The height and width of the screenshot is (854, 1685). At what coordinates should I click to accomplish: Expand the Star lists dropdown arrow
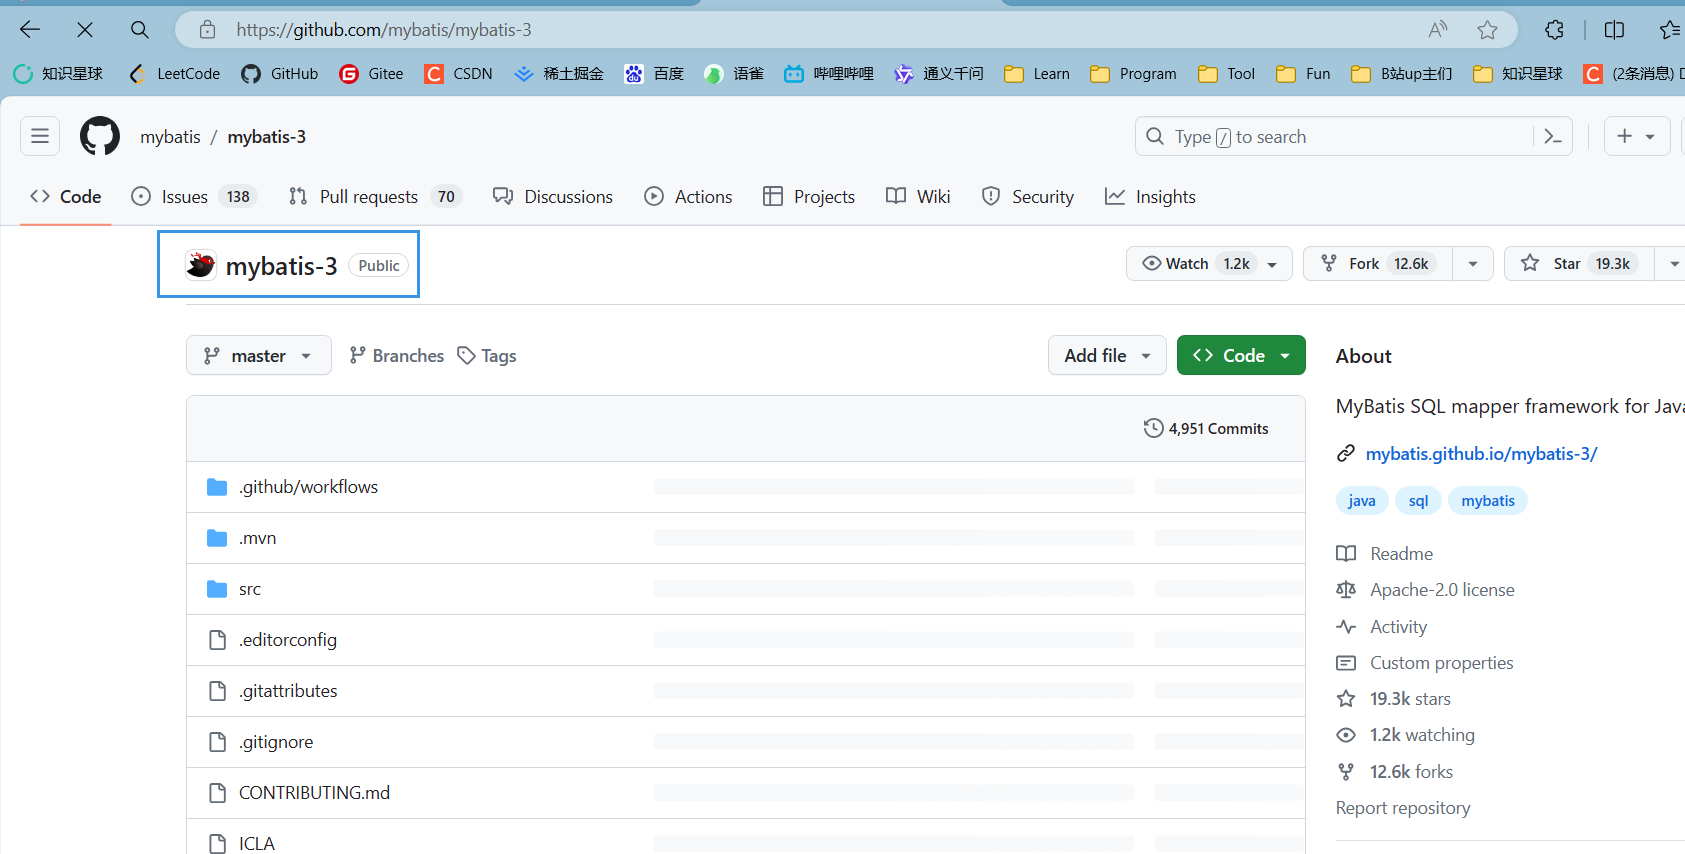pyautogui.click(x=1672, y=263)
